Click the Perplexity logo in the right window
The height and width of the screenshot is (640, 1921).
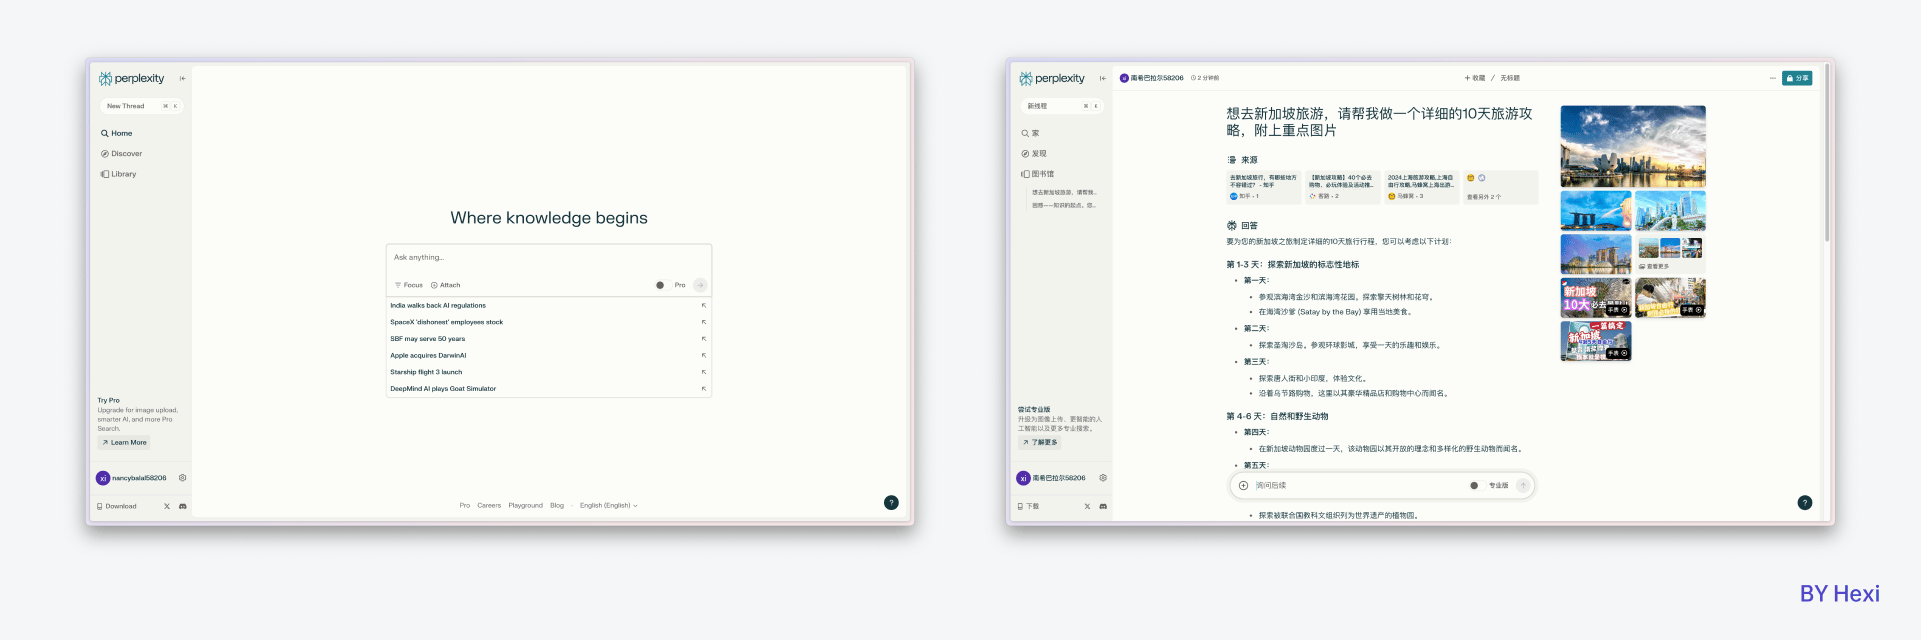[1052, 78]
